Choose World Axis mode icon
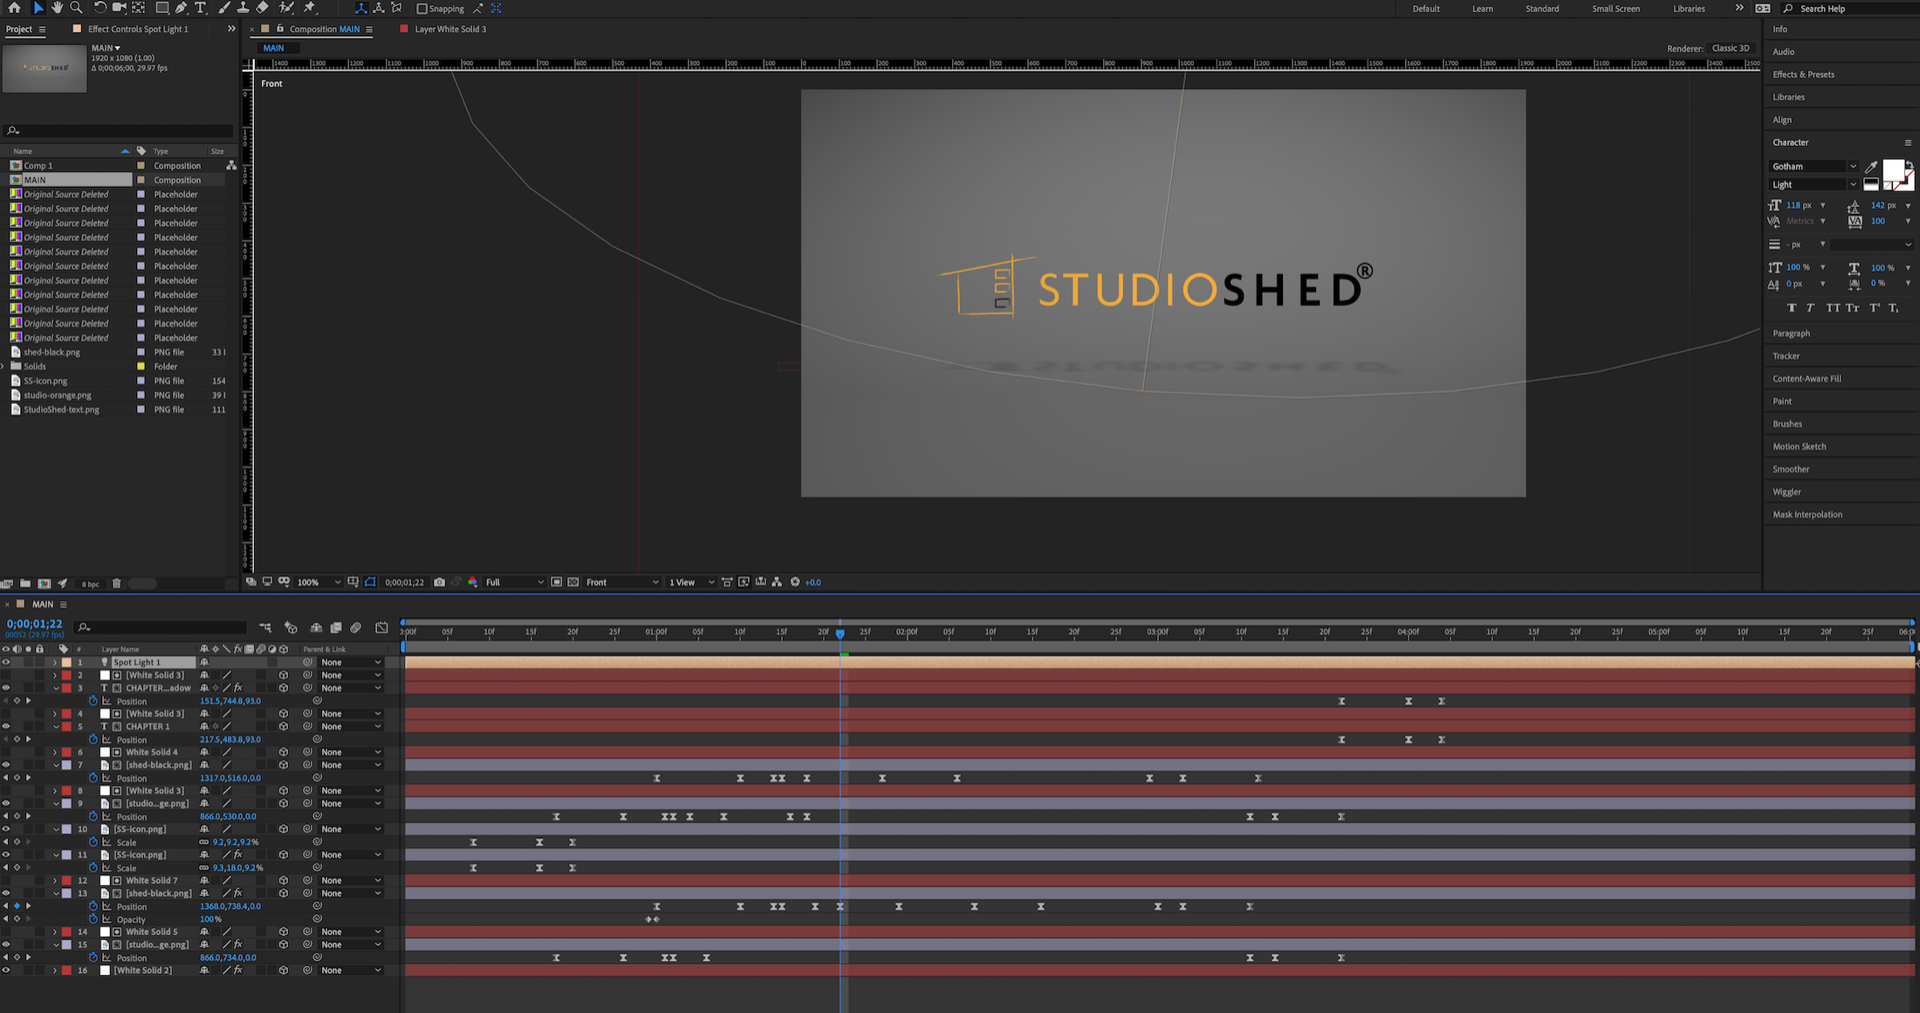The image size is (1920, 1013). (379, 8)
